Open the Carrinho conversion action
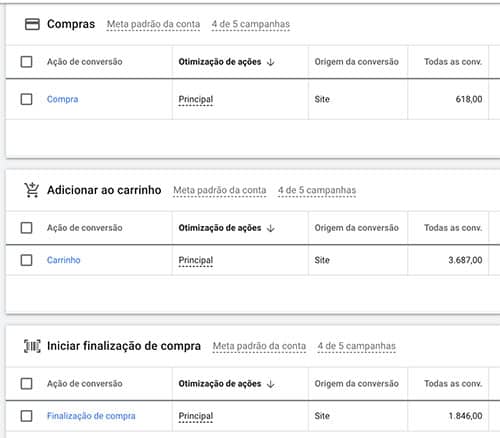Image resolution: width=500 pixels, height=438 pixels. (63, 260)
